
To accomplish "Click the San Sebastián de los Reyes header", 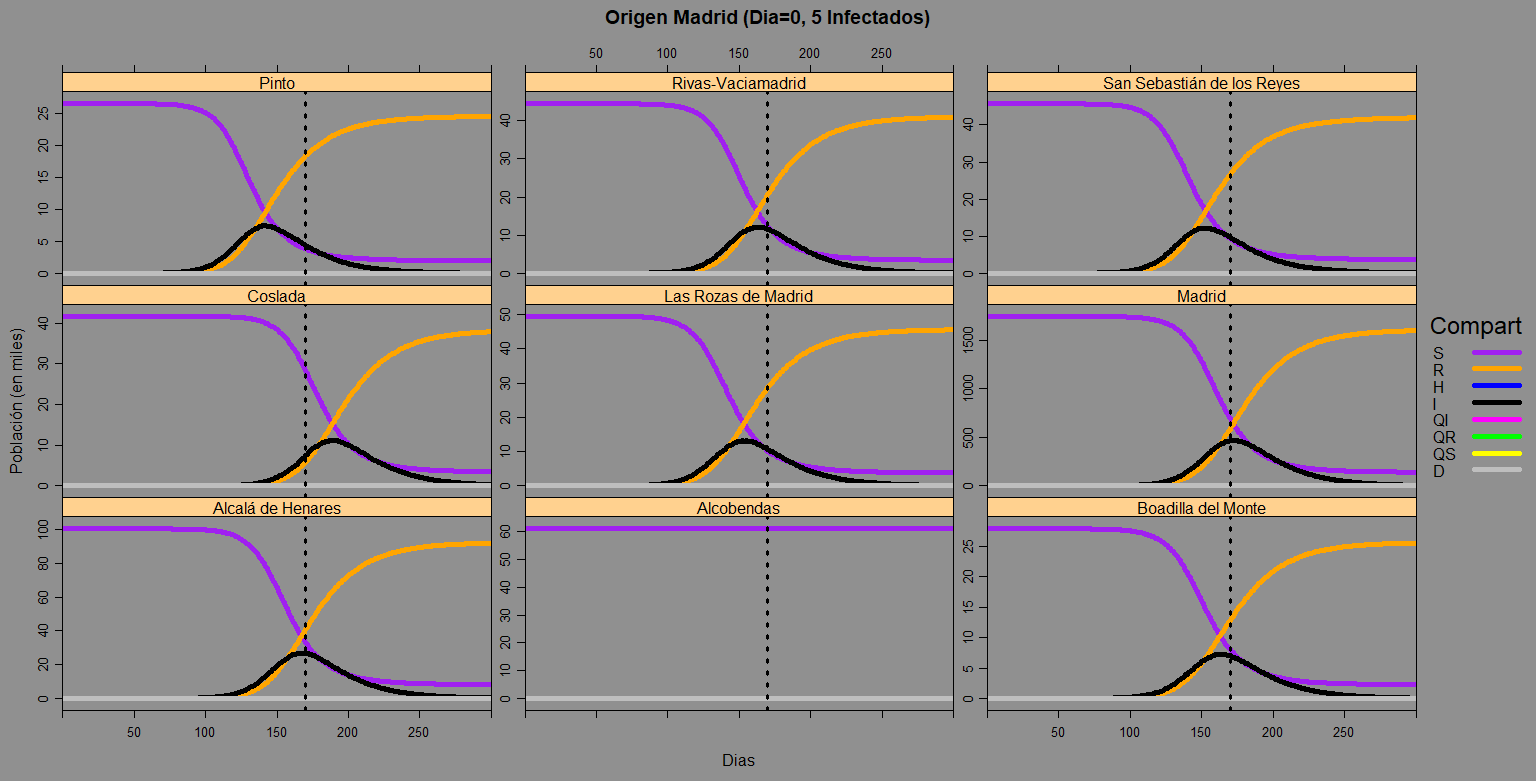I will (x=1201, y=83).
